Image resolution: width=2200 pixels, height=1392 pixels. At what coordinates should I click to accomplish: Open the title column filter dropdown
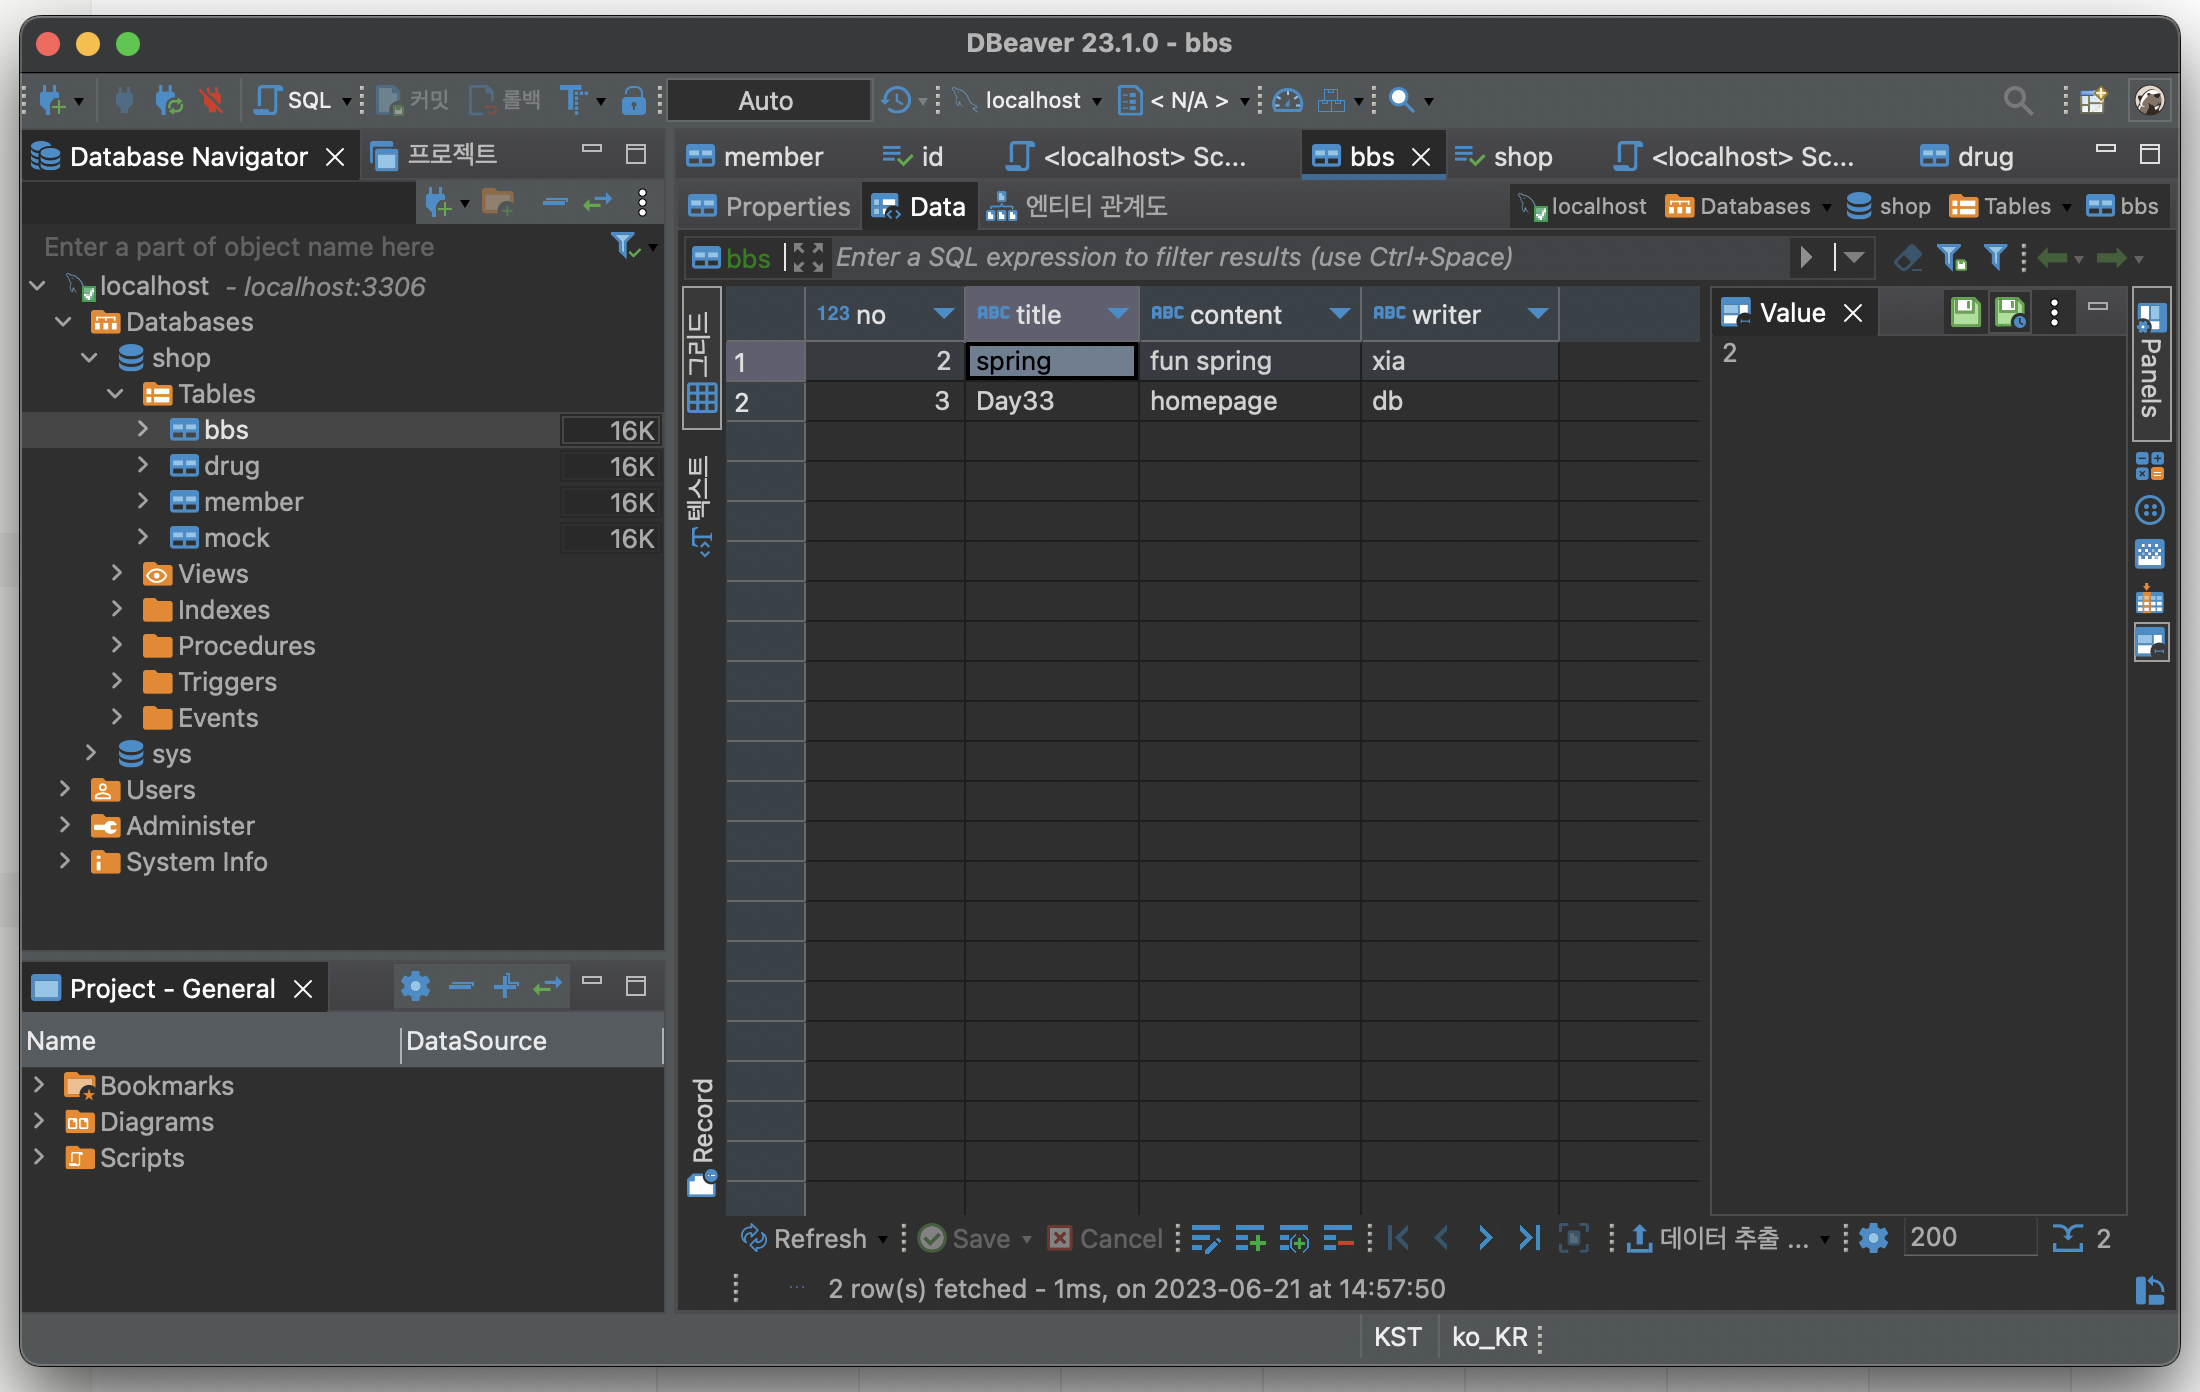pyautogui.click(x=1117, y=314)
